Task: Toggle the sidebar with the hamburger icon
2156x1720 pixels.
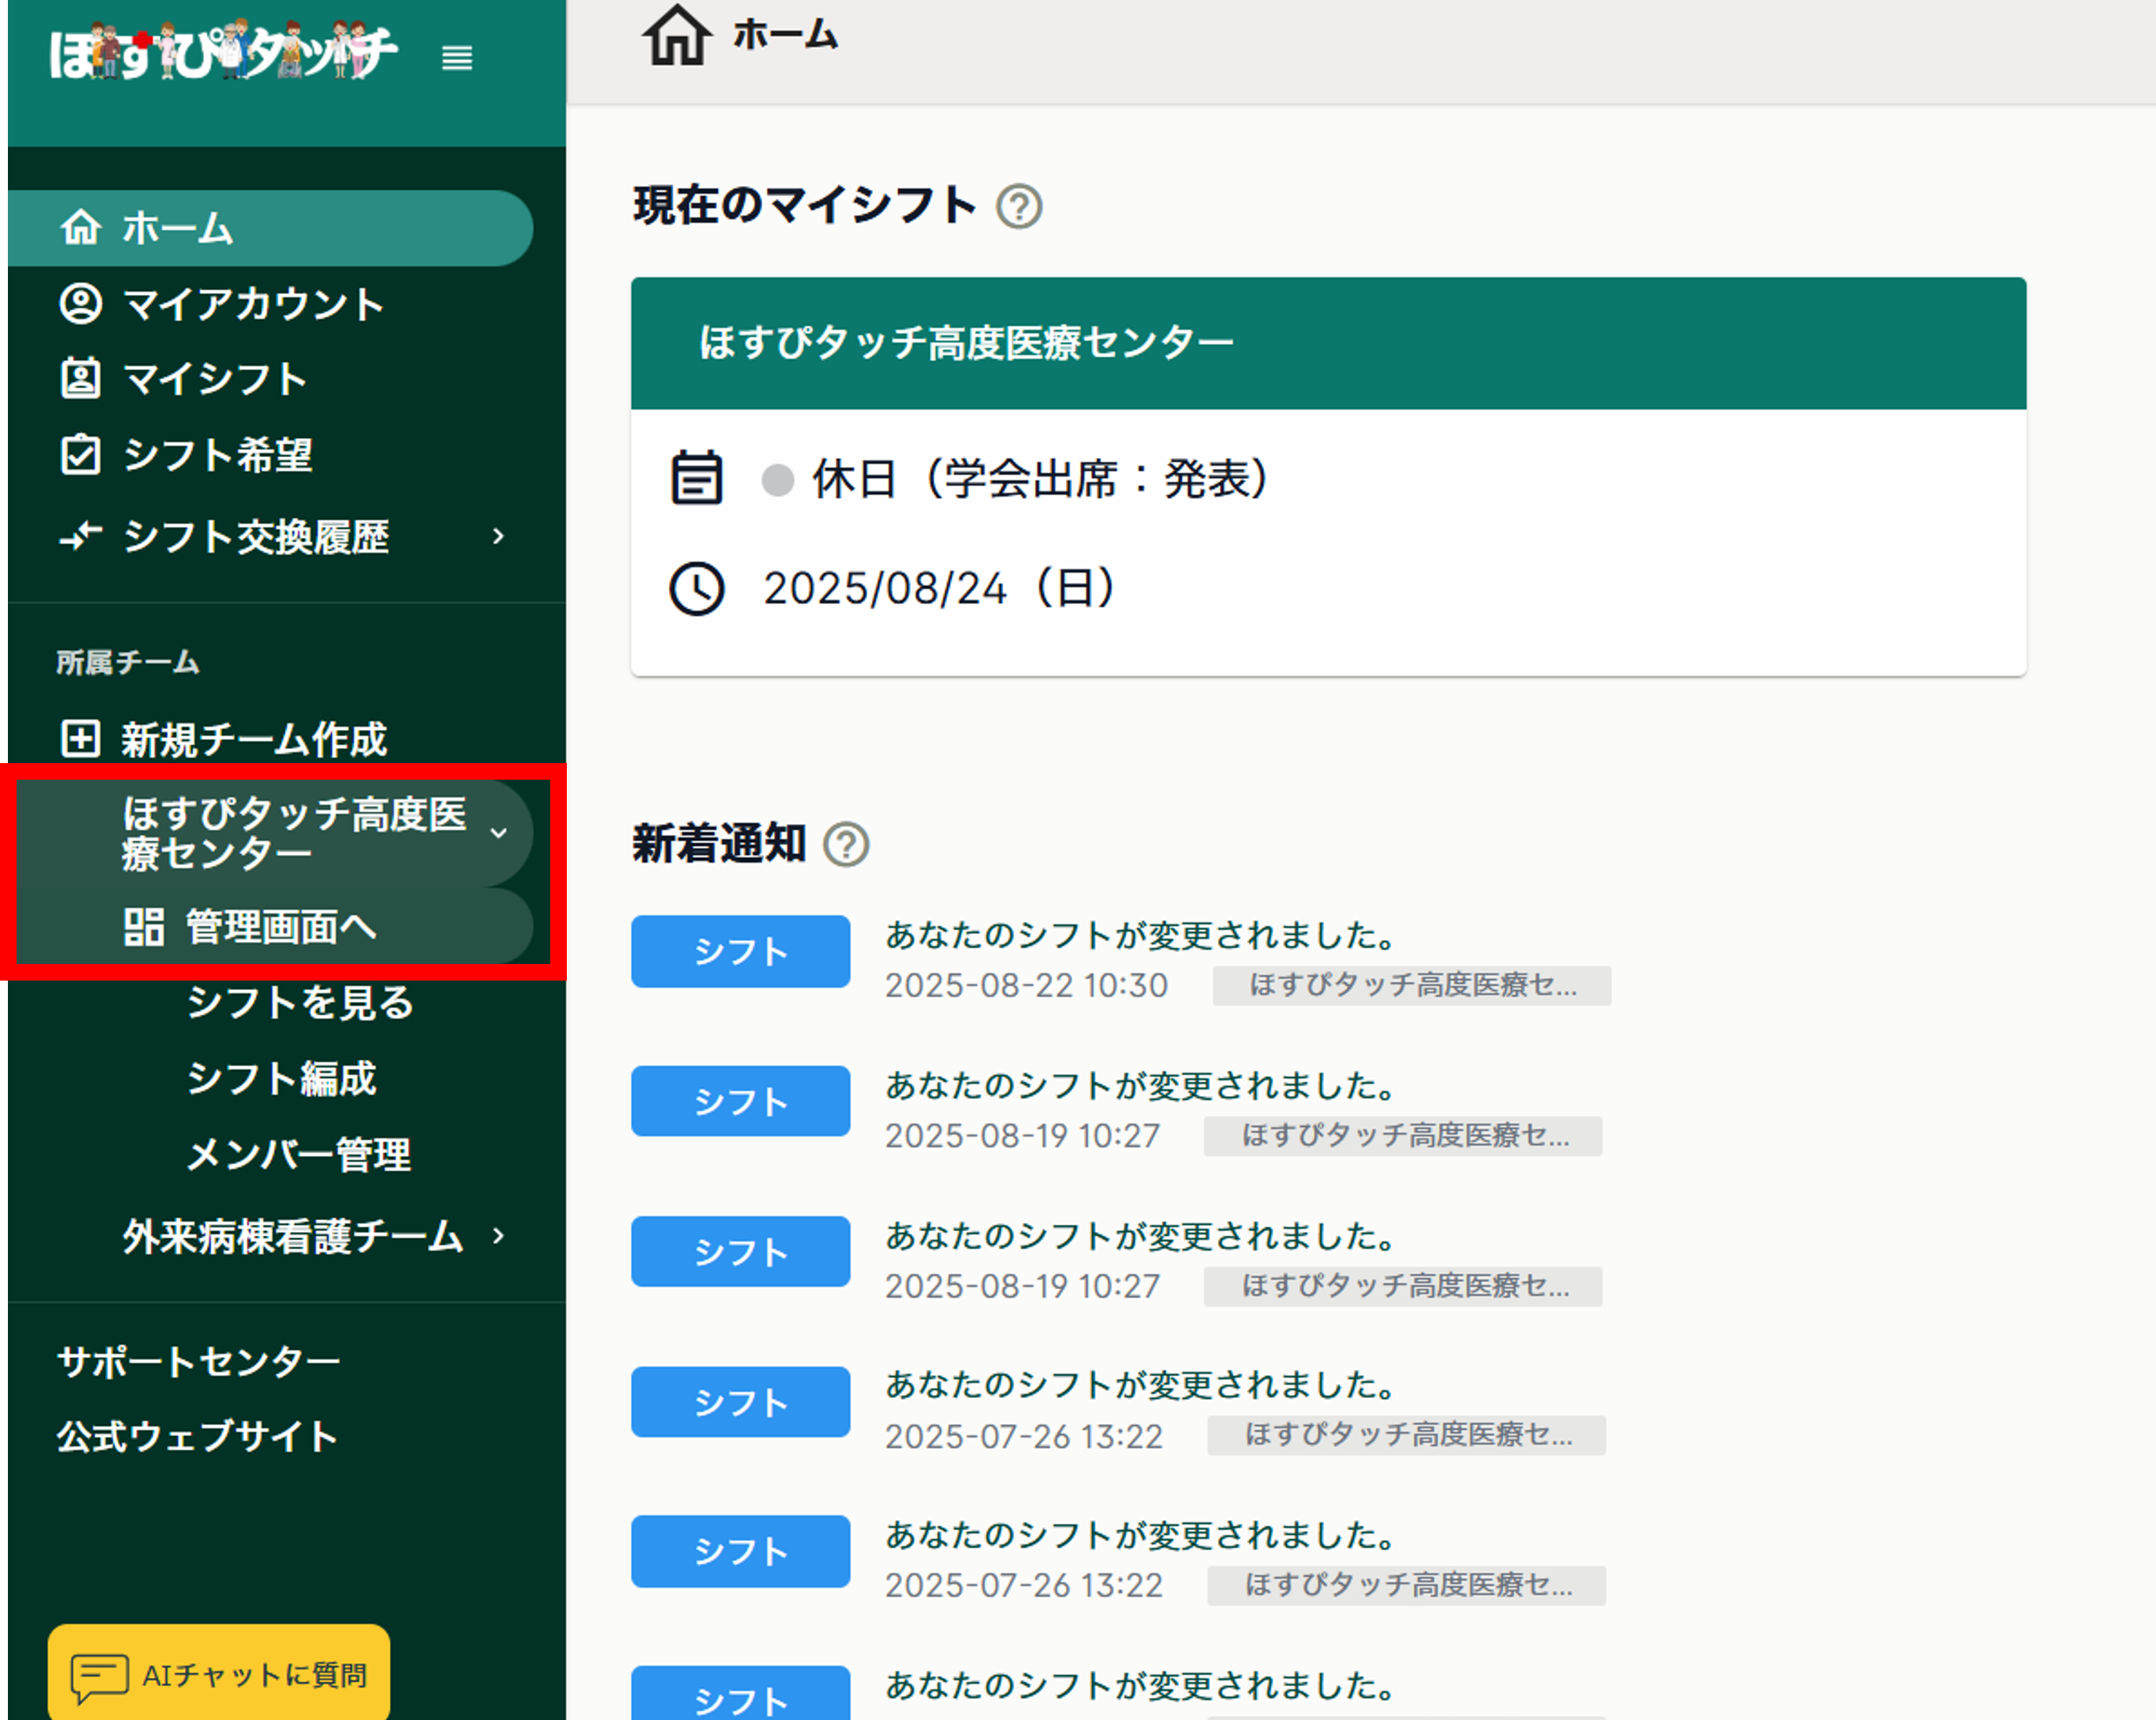Action: [458, 58]
